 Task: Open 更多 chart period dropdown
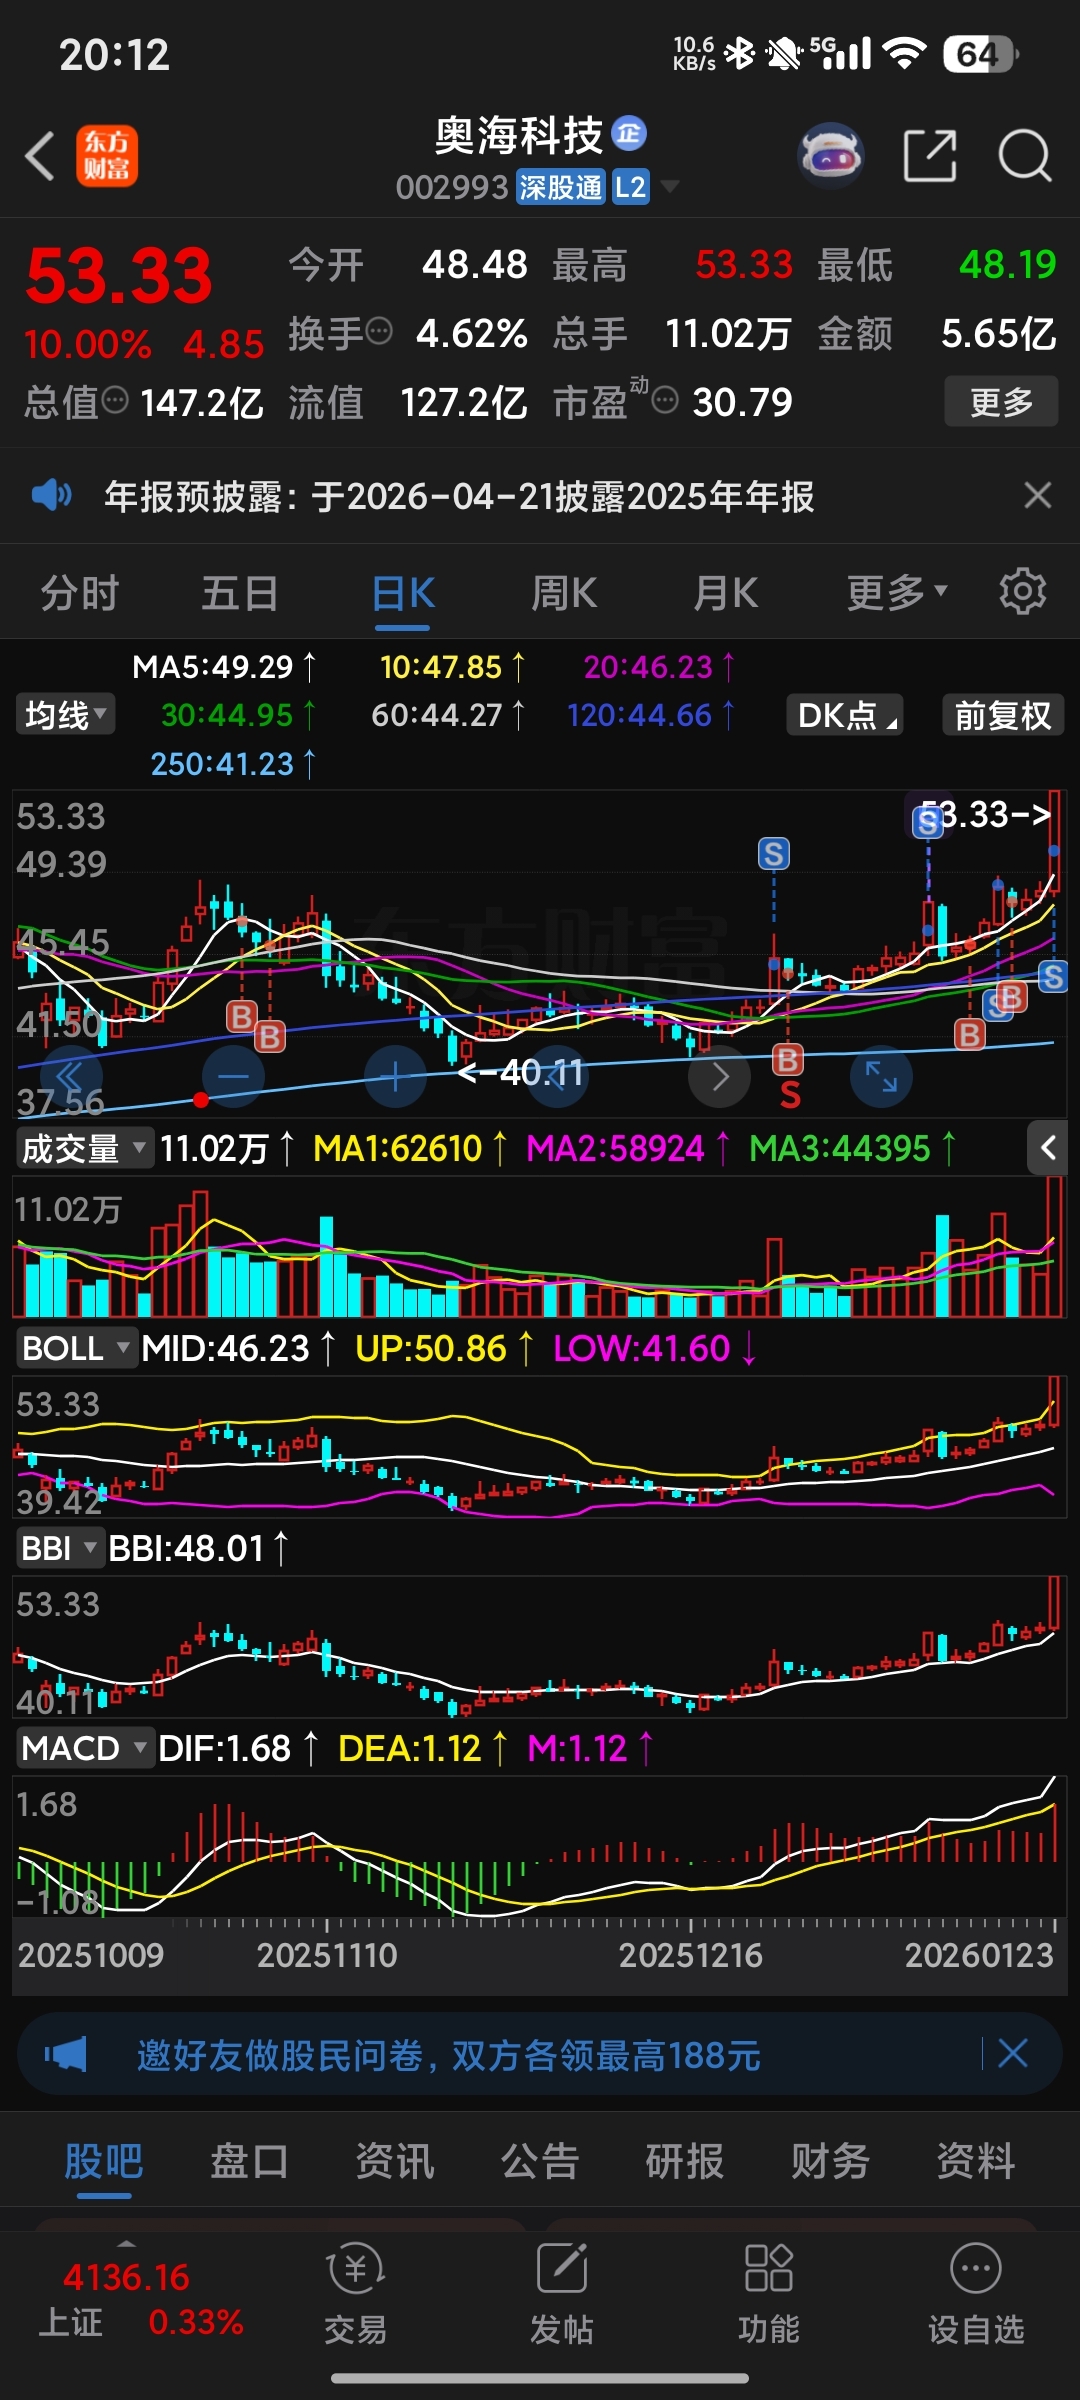tap(897, 592)
